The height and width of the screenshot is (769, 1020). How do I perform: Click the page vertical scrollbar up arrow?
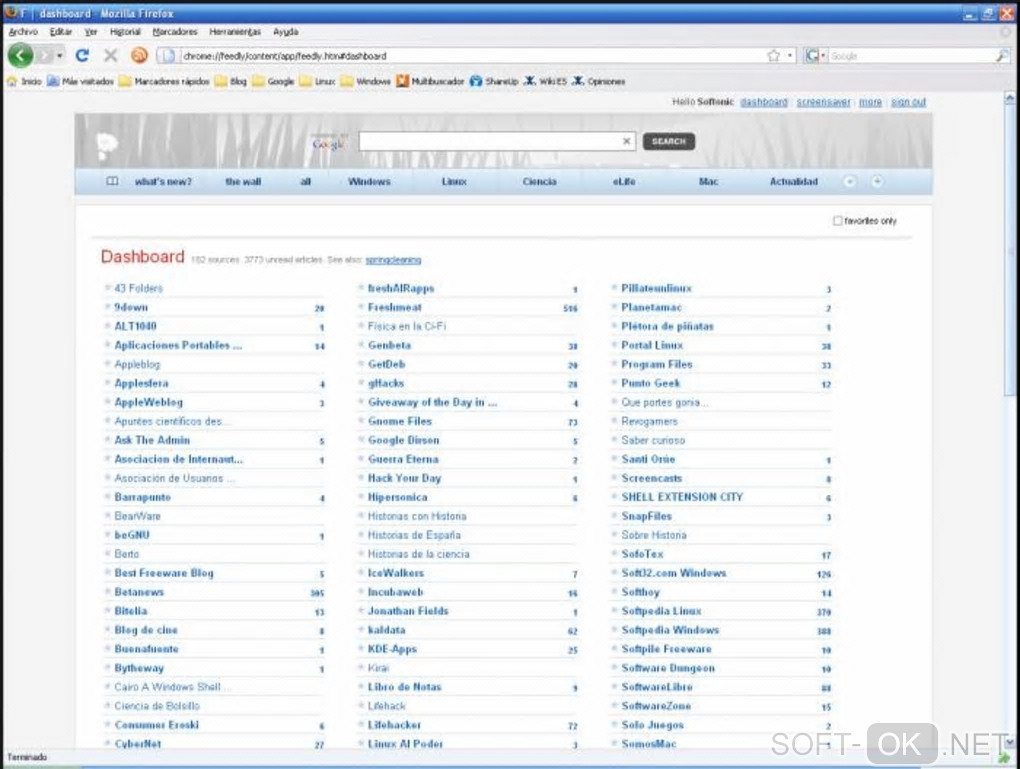[1010, 98]
